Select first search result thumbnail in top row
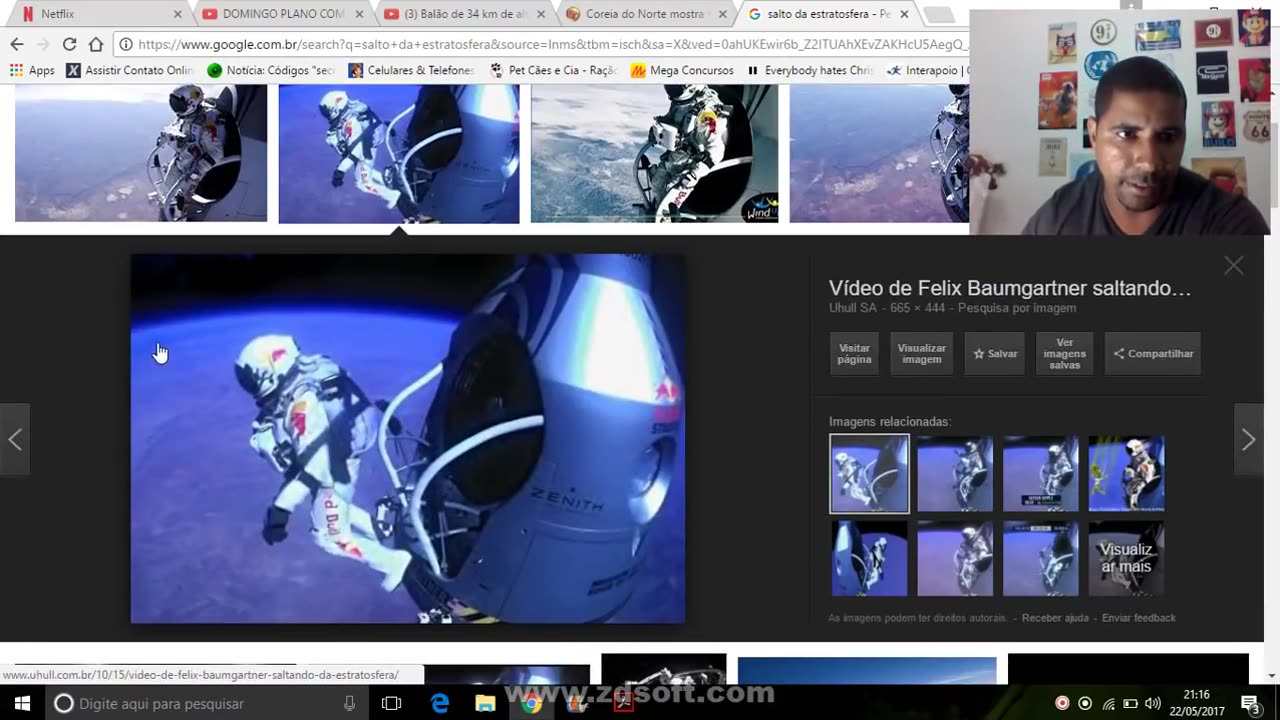 (x=141, y=153)
